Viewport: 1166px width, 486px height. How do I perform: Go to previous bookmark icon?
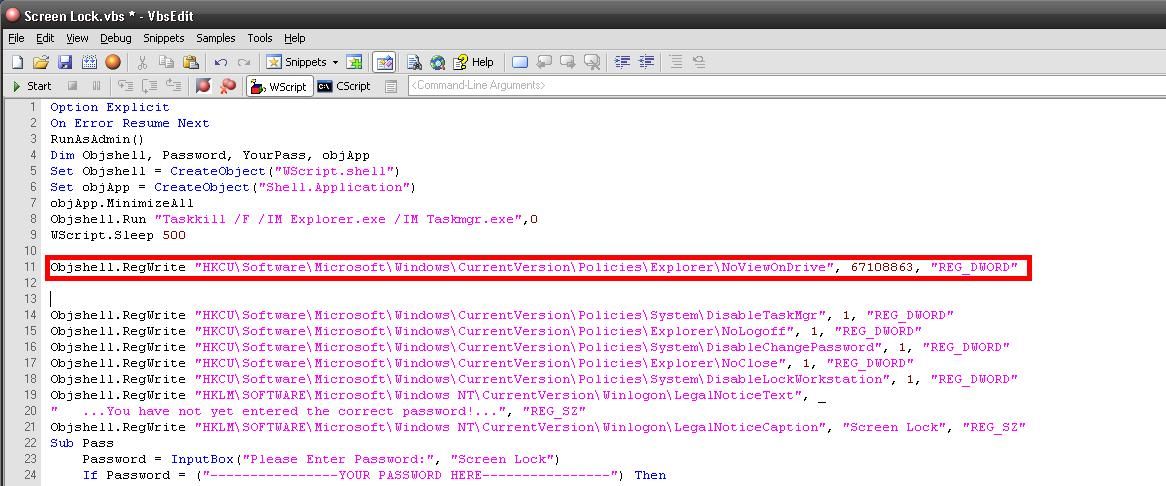(x=544, y=62)
